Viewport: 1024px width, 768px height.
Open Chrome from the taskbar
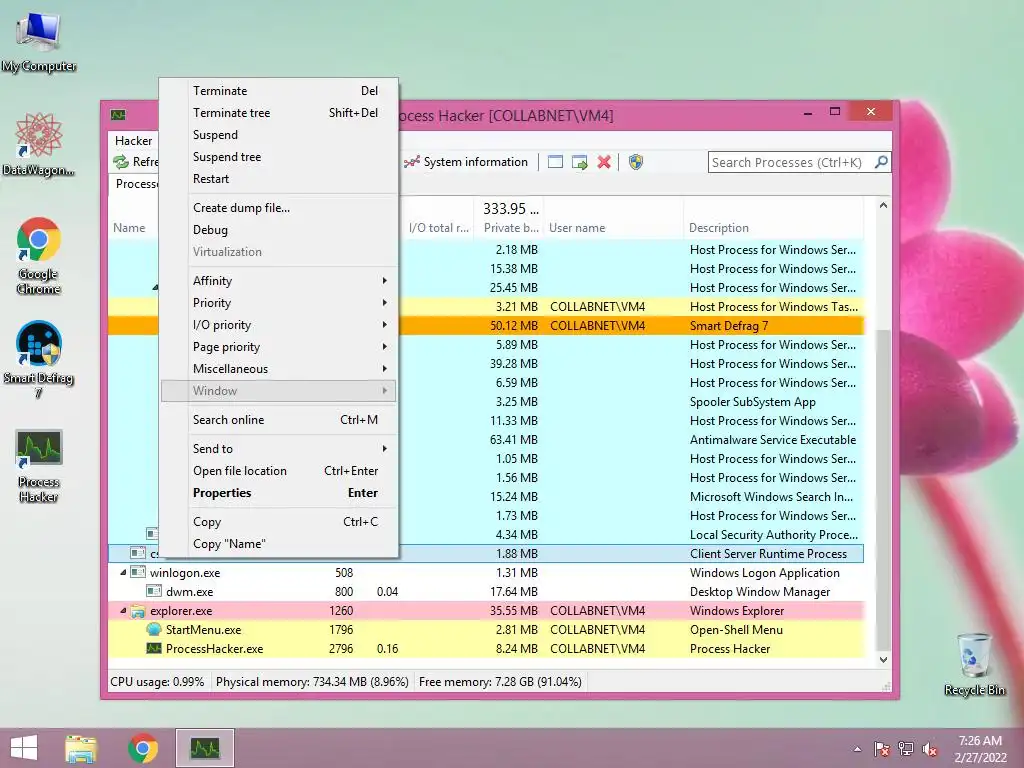[x=143, y=748]
